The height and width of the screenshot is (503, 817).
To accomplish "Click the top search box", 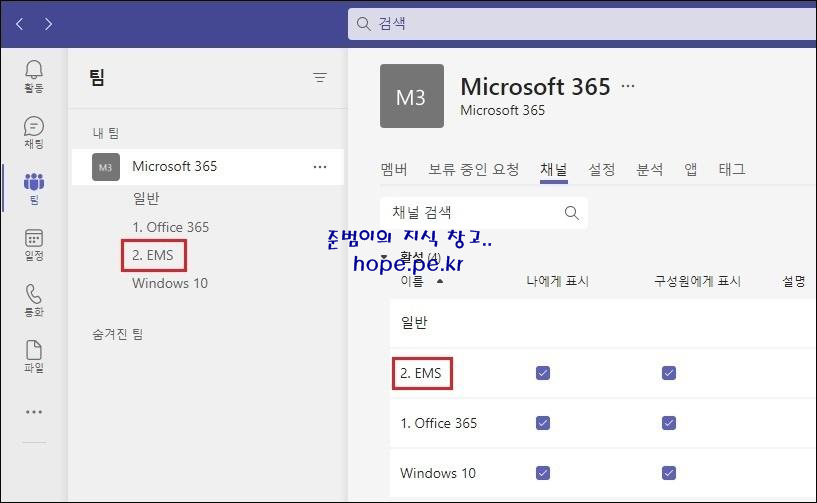I will pyautogui.click(x=582, y=23).
